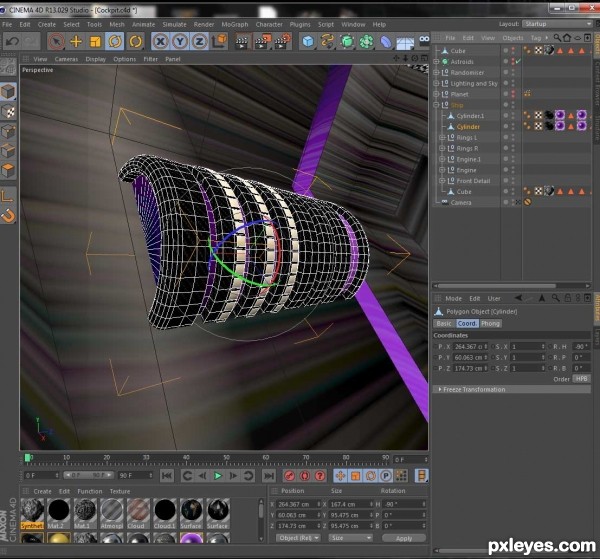This screenshot has width=600, height=559.
Task: Switch to Texture mode checkered cube
Action: [x=8, y=112]
